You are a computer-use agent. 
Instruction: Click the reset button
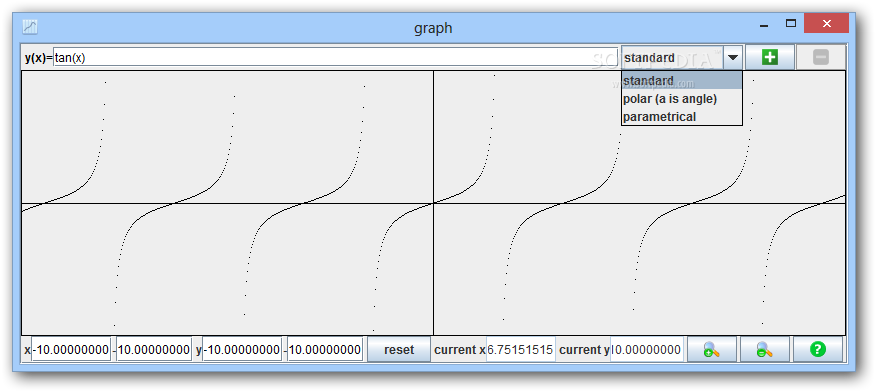point(399,350)
